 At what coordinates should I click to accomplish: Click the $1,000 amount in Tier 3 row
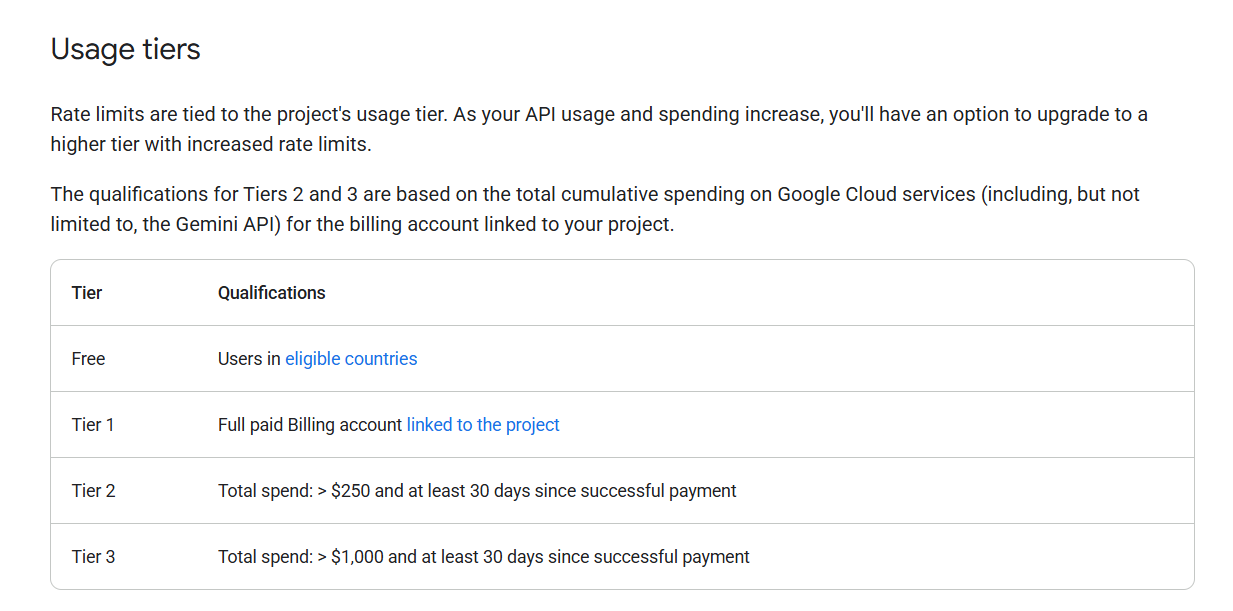click(x=357, y=557)
